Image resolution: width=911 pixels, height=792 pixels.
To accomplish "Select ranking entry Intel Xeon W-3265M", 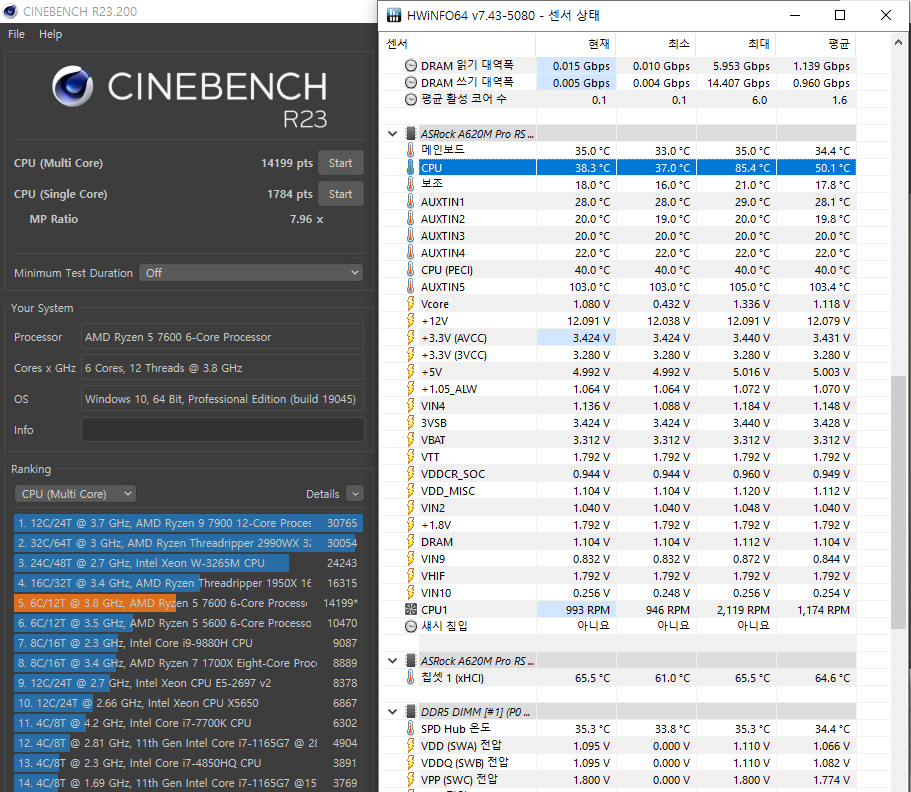I will click(188, 563).
